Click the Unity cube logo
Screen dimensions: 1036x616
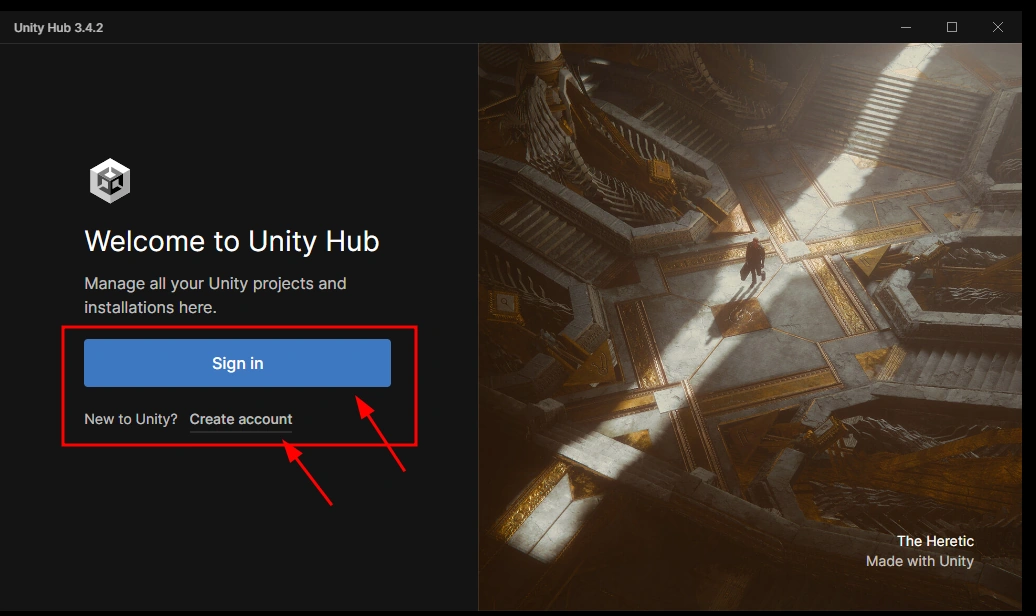(110, 180)
